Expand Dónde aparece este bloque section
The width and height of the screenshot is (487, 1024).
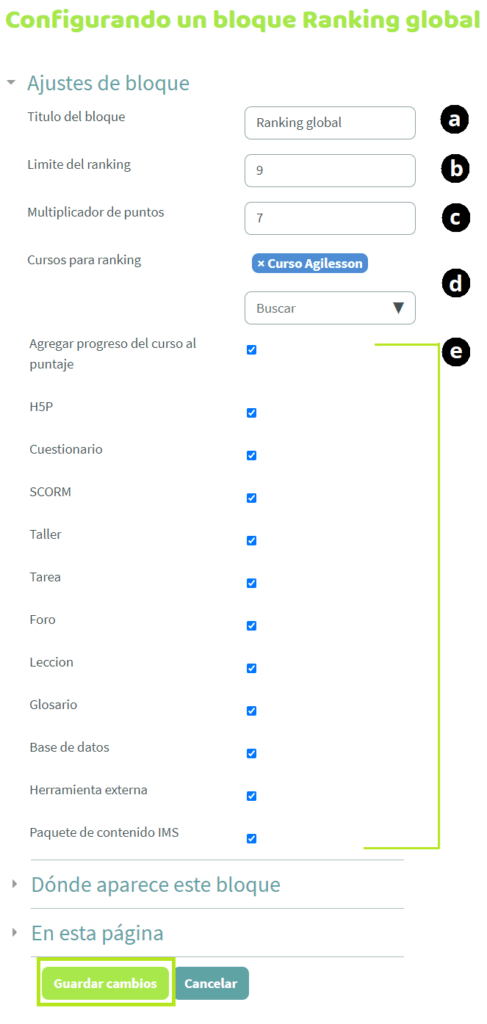click(x=15, y=884)
